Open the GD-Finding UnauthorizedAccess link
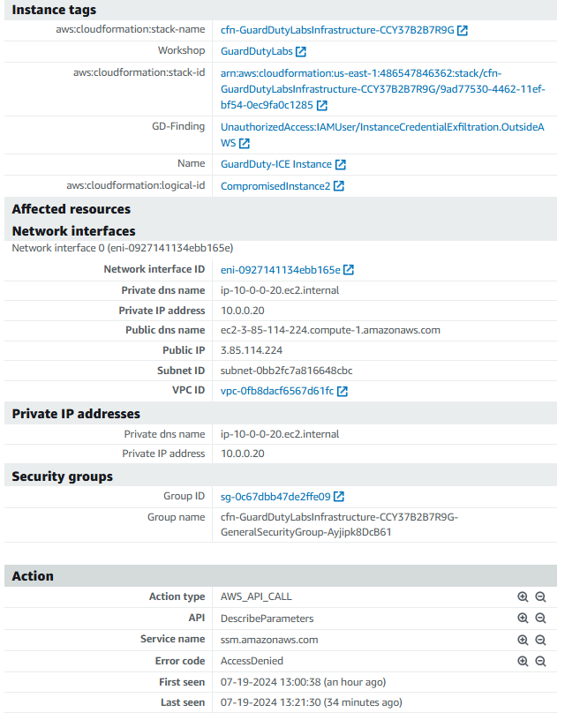 point(382,135)
